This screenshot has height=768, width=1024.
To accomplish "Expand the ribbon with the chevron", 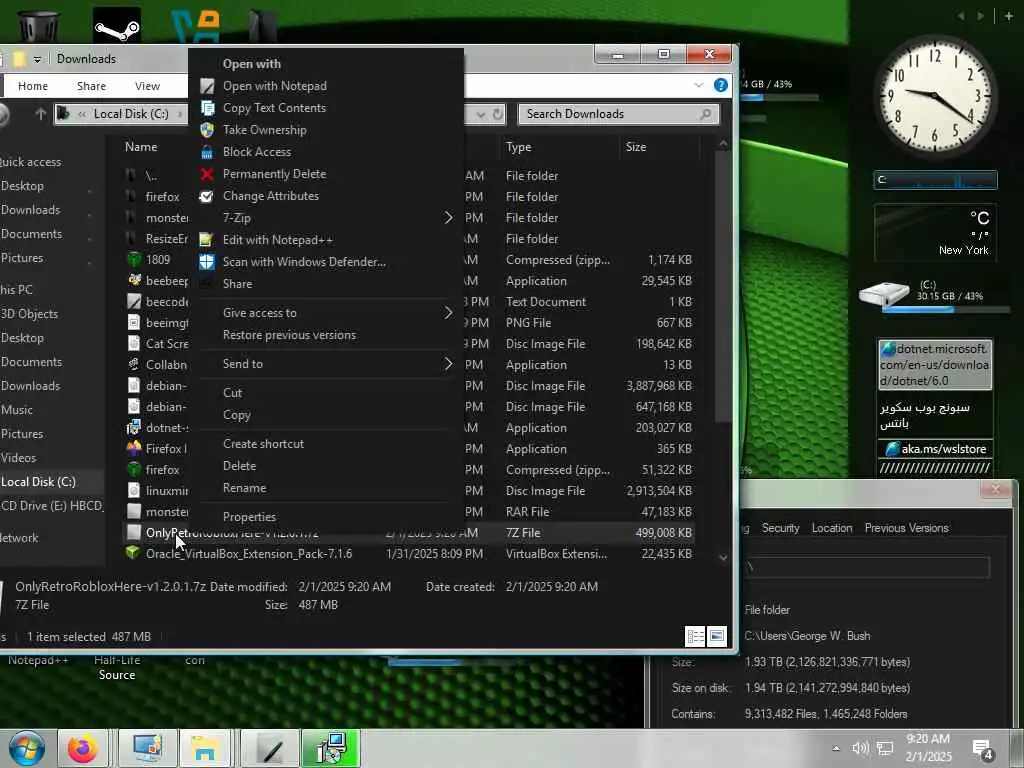I will click(x=699, y=86).
